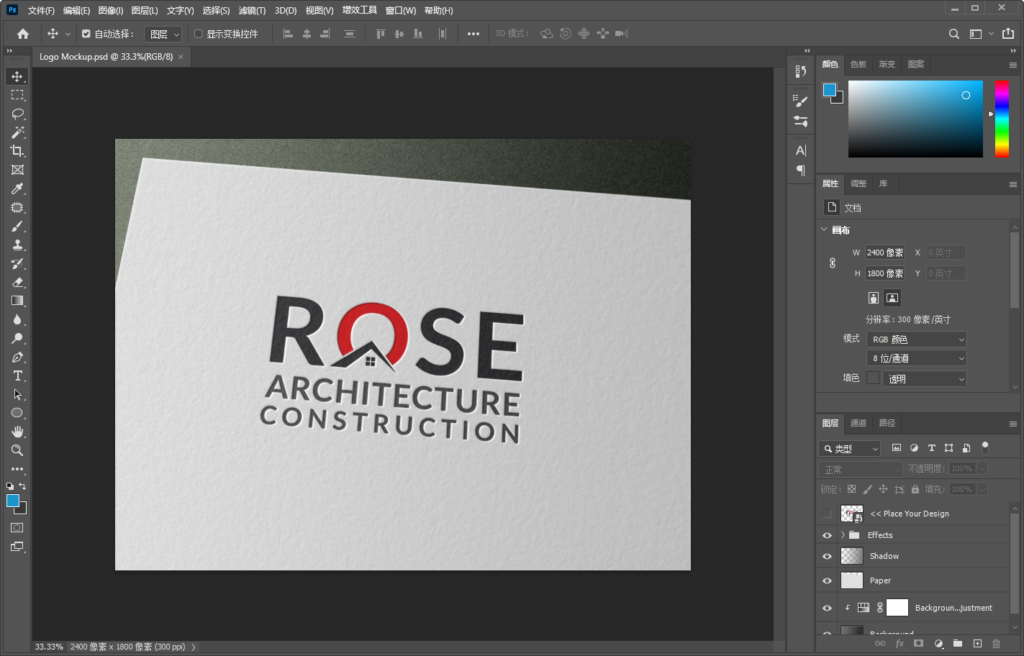Viewport: 1024px width, 656px height.
Task: Select the Eraser tool
Action: [17, 282]
